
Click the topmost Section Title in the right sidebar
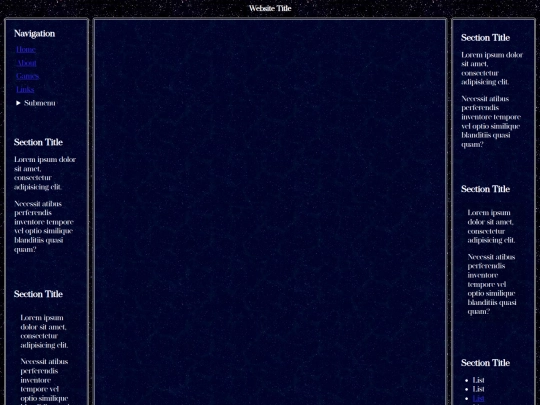[485, 38]
